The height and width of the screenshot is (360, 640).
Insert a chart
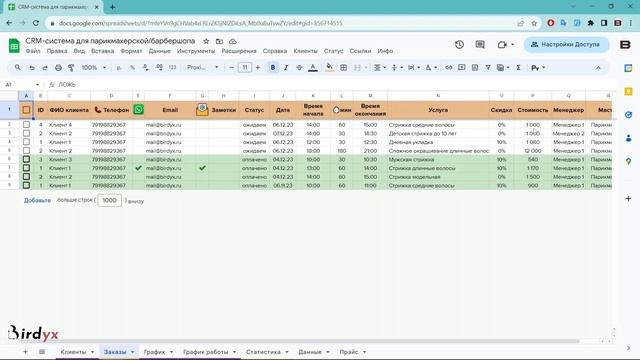[x=475, y=68]
